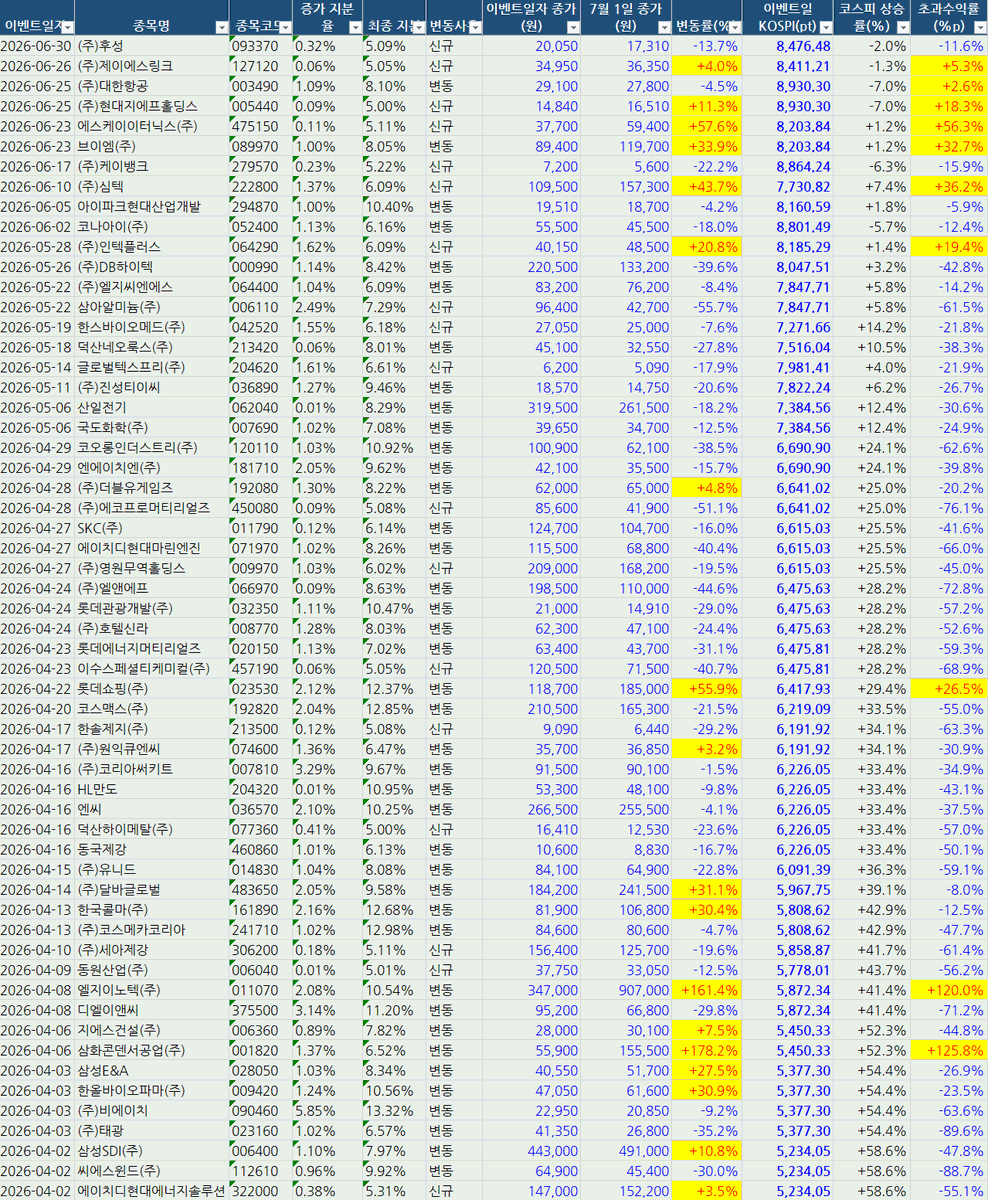988x1200 pixels.
Task: Select the 코나아이(주) cell
Action: (152, 226)
